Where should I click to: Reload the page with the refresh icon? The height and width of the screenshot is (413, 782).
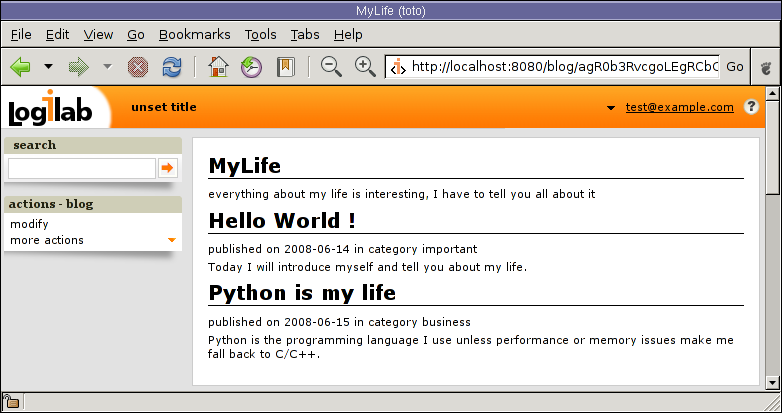(x=172, y=67)
